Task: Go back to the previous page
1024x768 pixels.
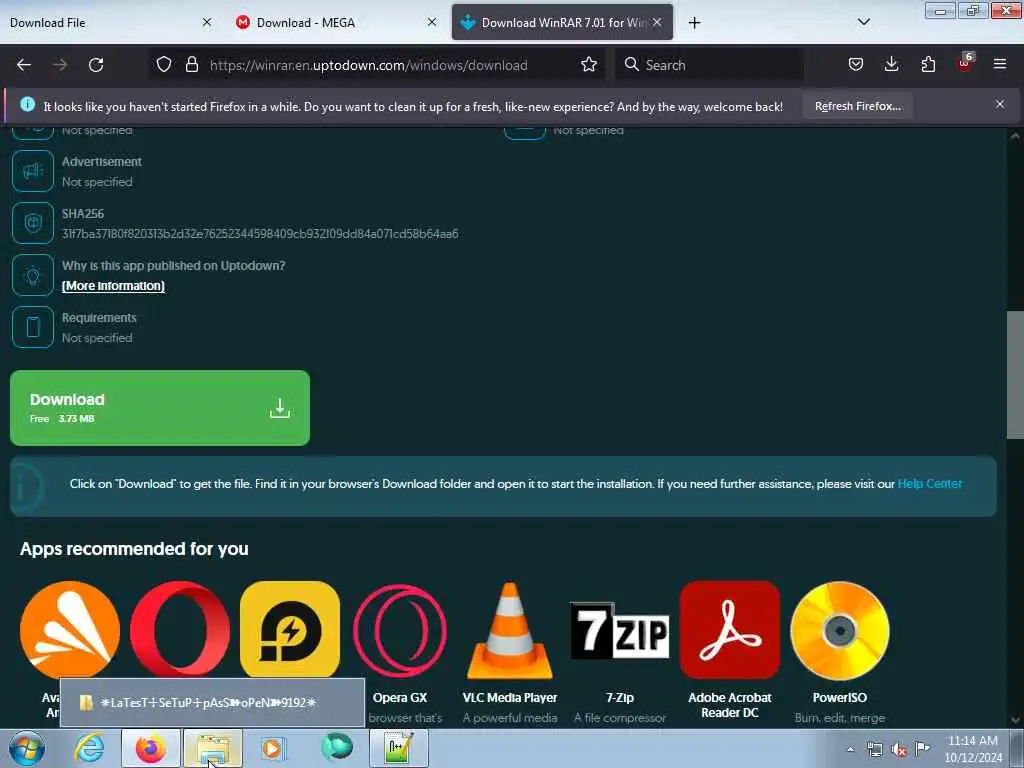Action: click(24, 65)
